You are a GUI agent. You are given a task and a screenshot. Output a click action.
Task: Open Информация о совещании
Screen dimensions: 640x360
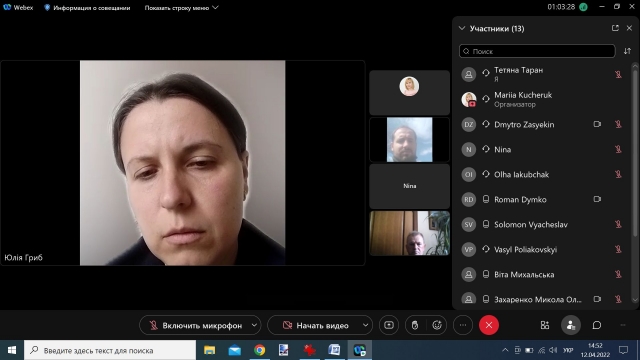point(87,7)
